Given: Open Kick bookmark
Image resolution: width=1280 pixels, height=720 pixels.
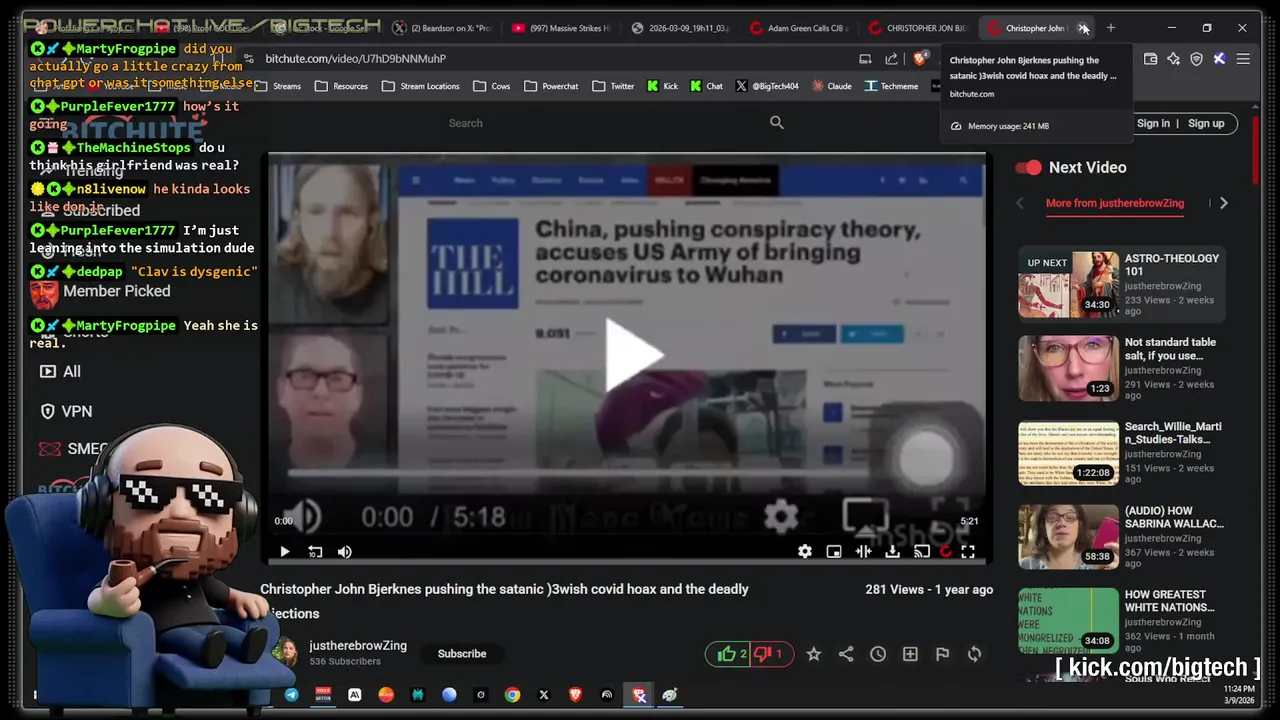Looking at the screenshot, I should click(x=662, y=86).
